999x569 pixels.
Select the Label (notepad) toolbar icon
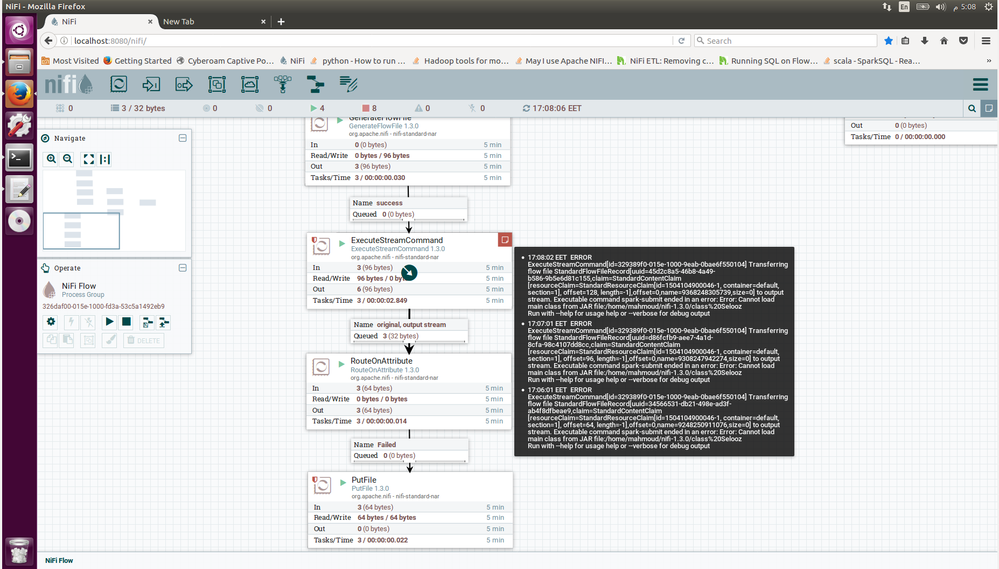tap(347, 84)
